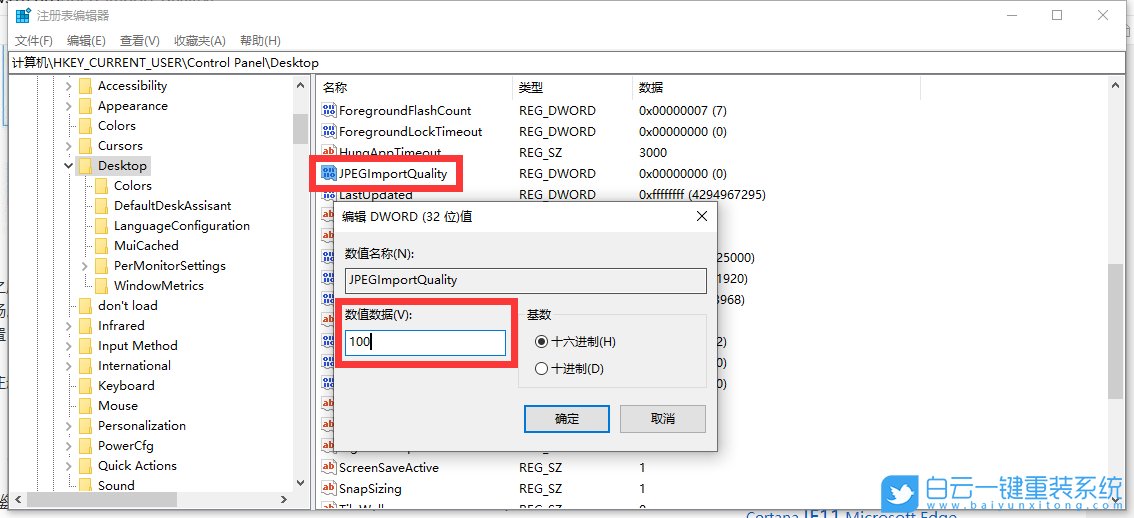Click the JPEGImportQuality value icon
Viewport: 1134px width, 518px height.
pos(329,174)
